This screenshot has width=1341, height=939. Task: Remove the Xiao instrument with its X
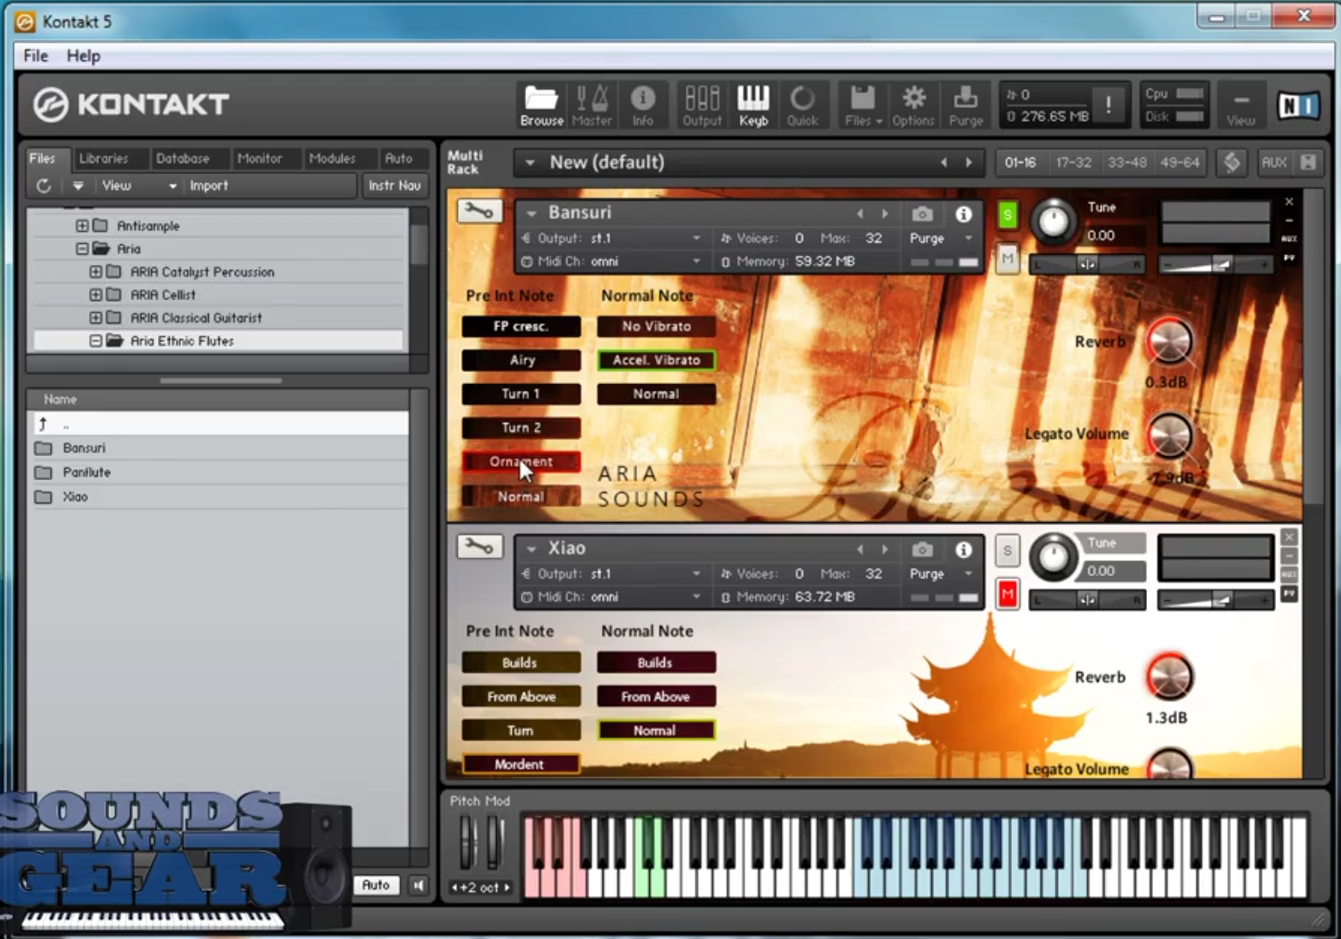1289,537
